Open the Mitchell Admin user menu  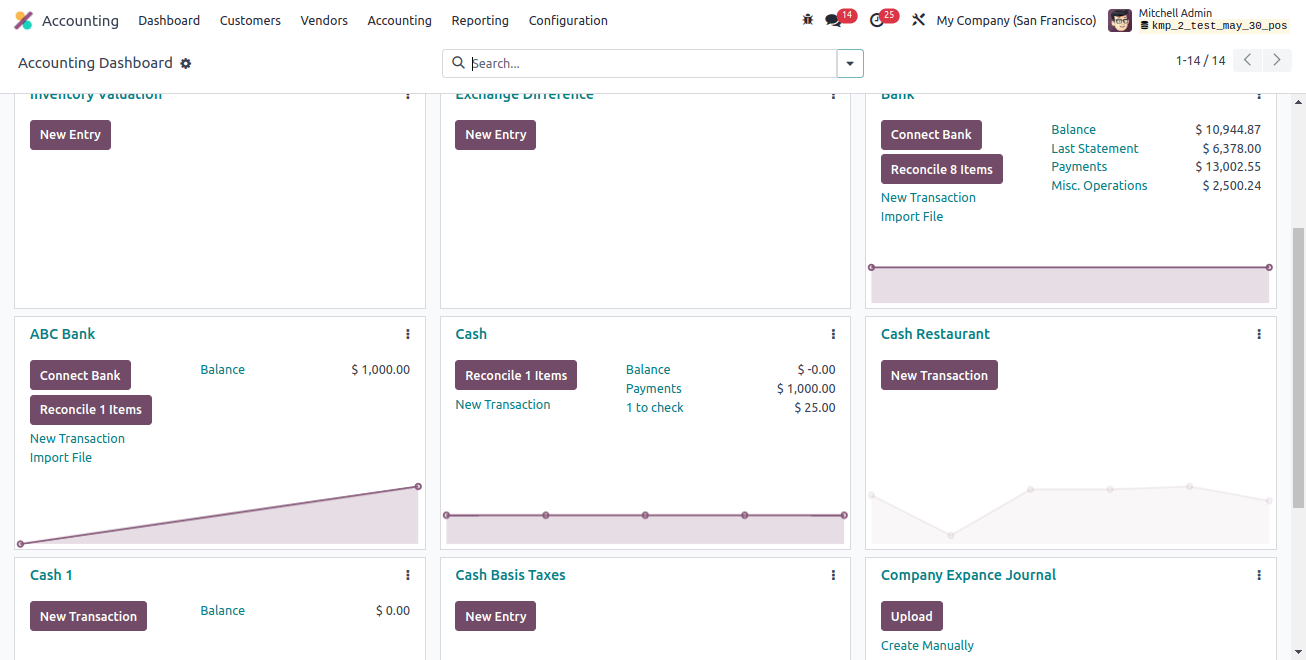pos(1198,20)
